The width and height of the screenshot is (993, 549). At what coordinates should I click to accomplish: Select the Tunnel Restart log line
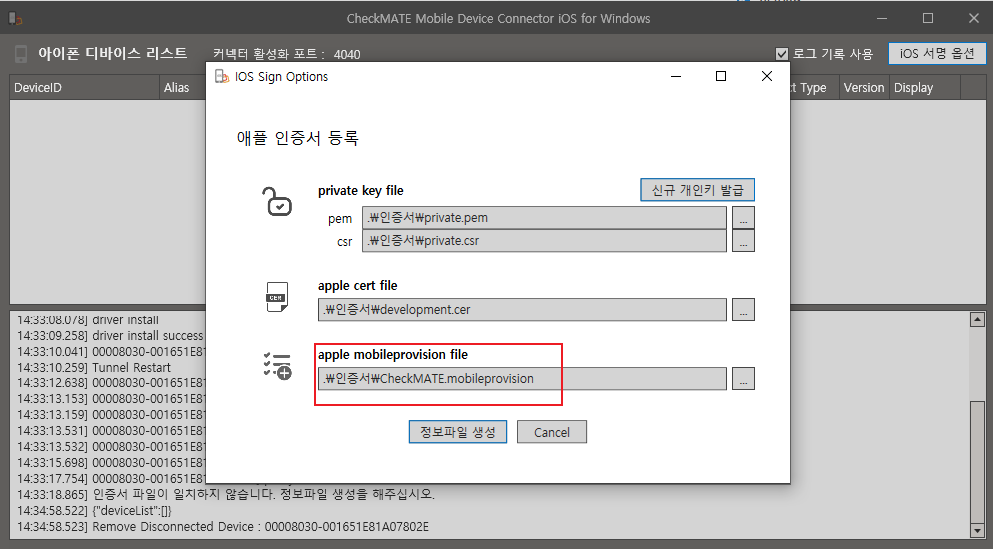[94, 368]
